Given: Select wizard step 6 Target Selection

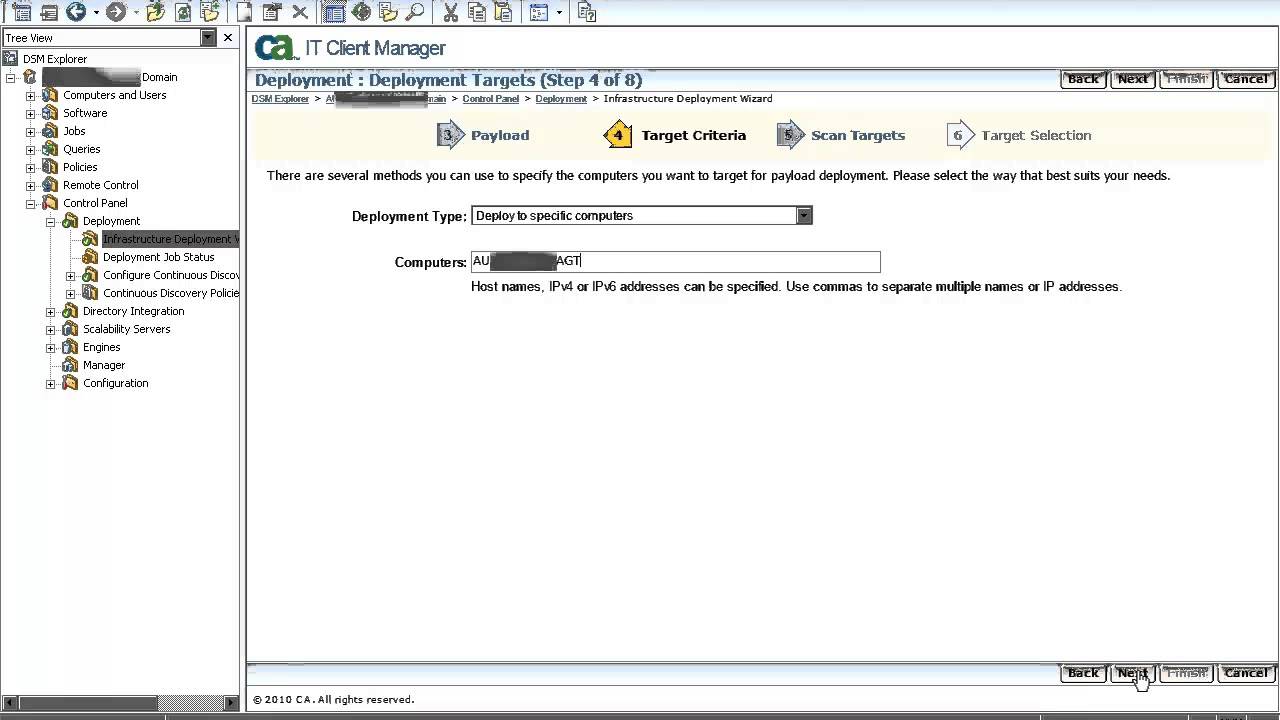Looking at the screenshot, I should [x=1019, y=135].
